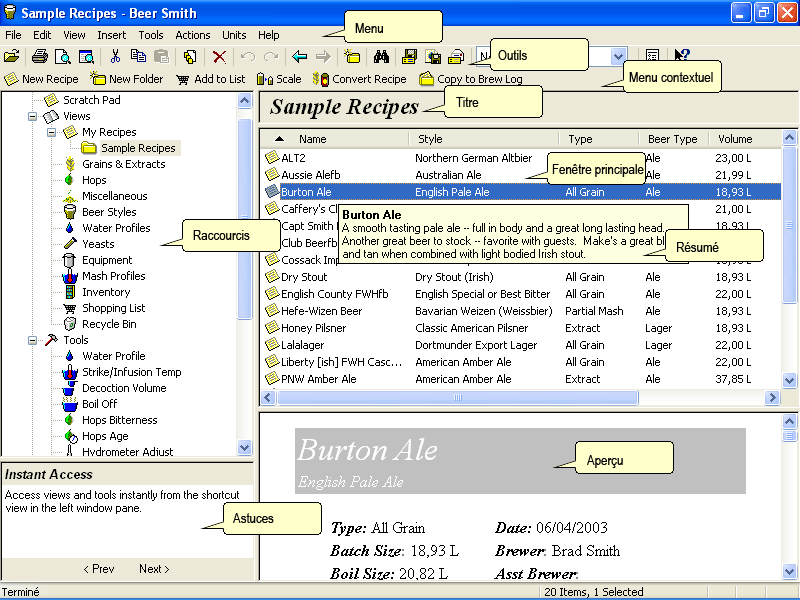Screen dimensions: 800x600
Task: Click the hop cone icon beside Hops Age
Action: click(70, 436)
